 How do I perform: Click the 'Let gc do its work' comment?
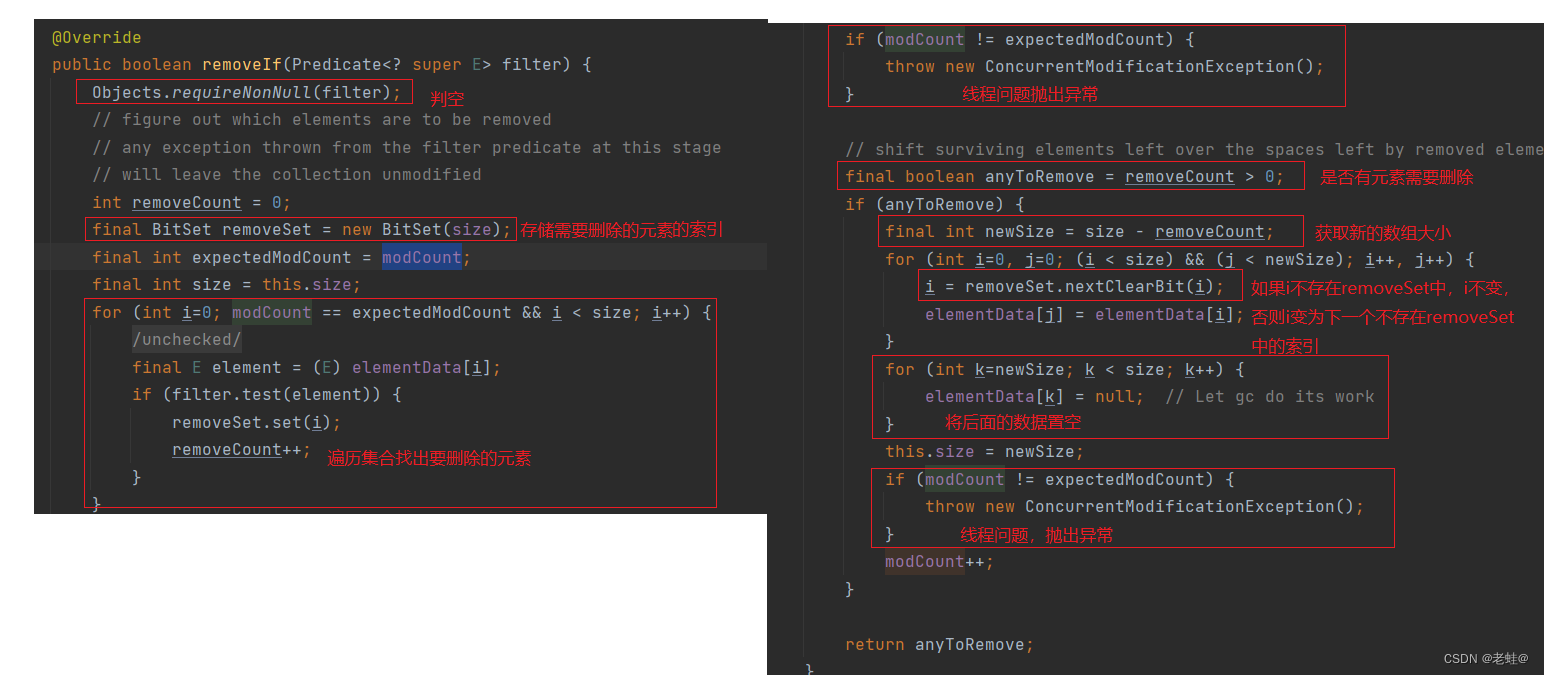coord(1270,397)
